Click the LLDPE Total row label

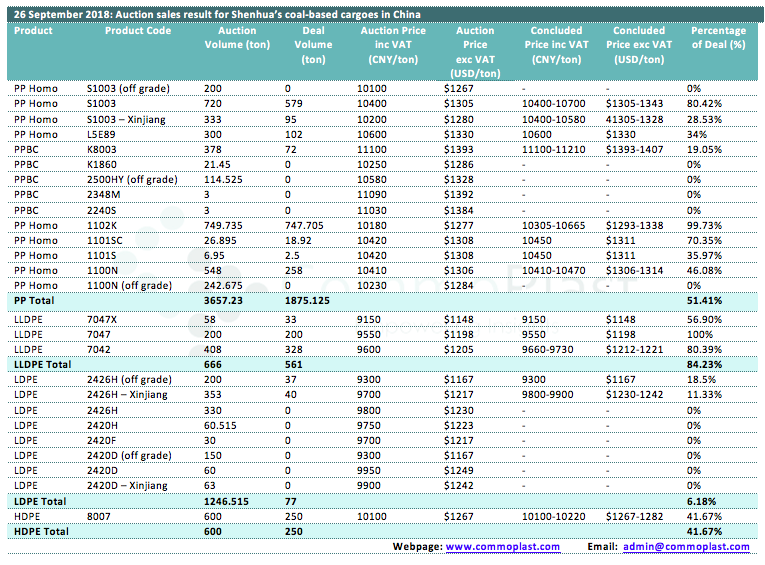click(x=43, y=366)
